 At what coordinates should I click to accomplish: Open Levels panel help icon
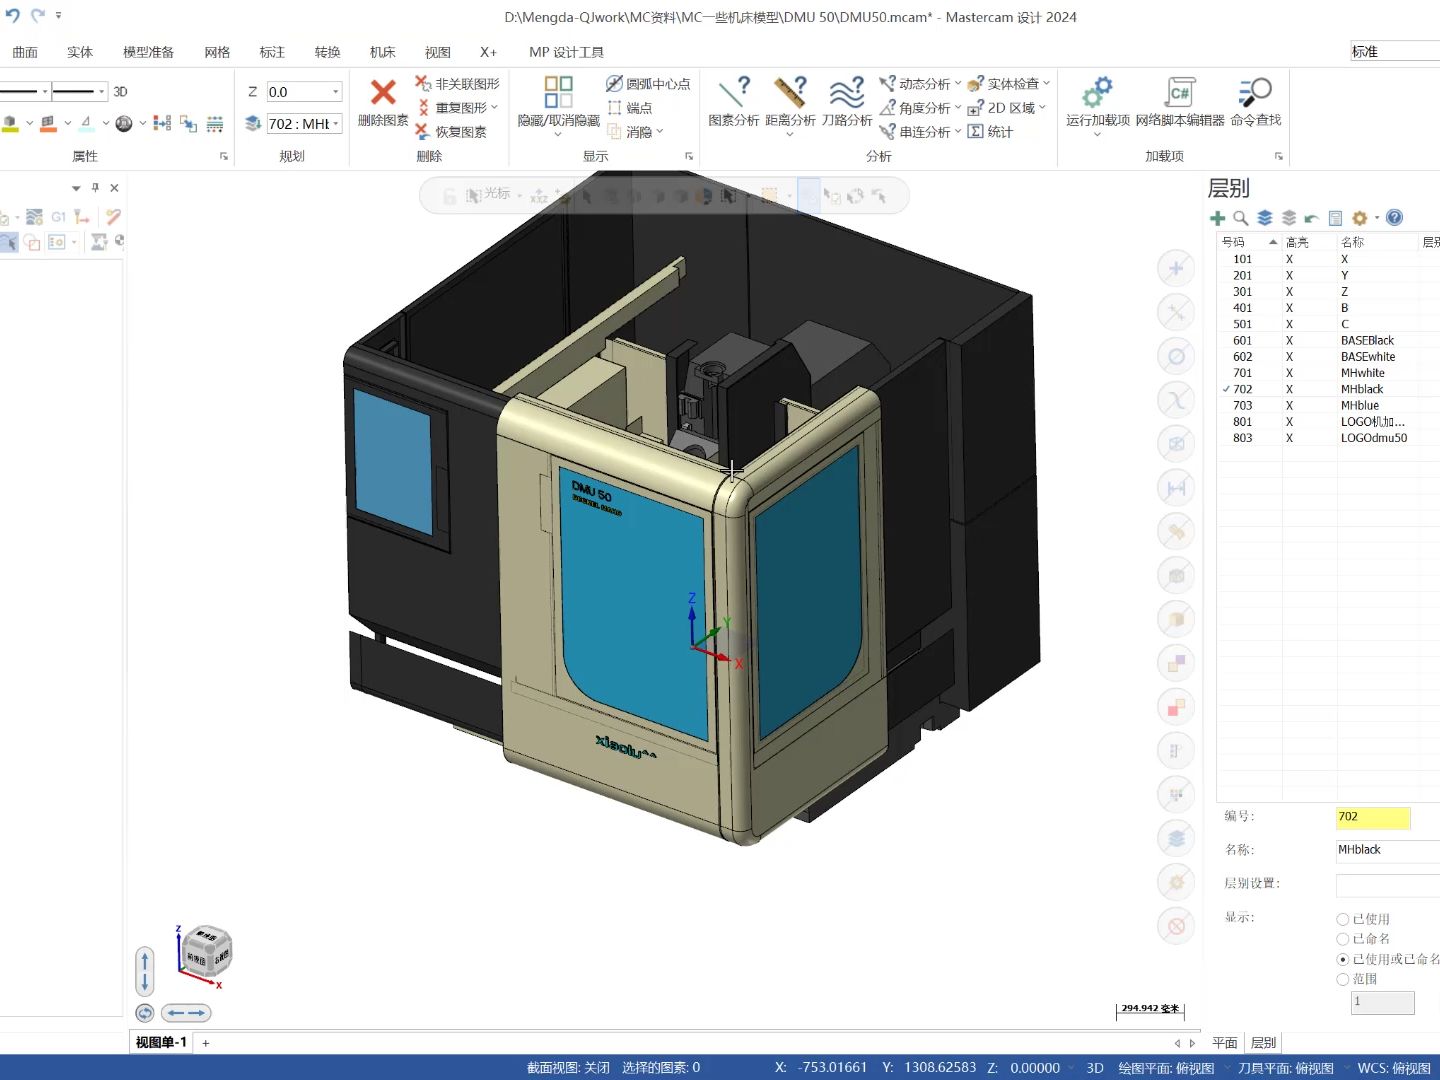tap(1395, 218)
